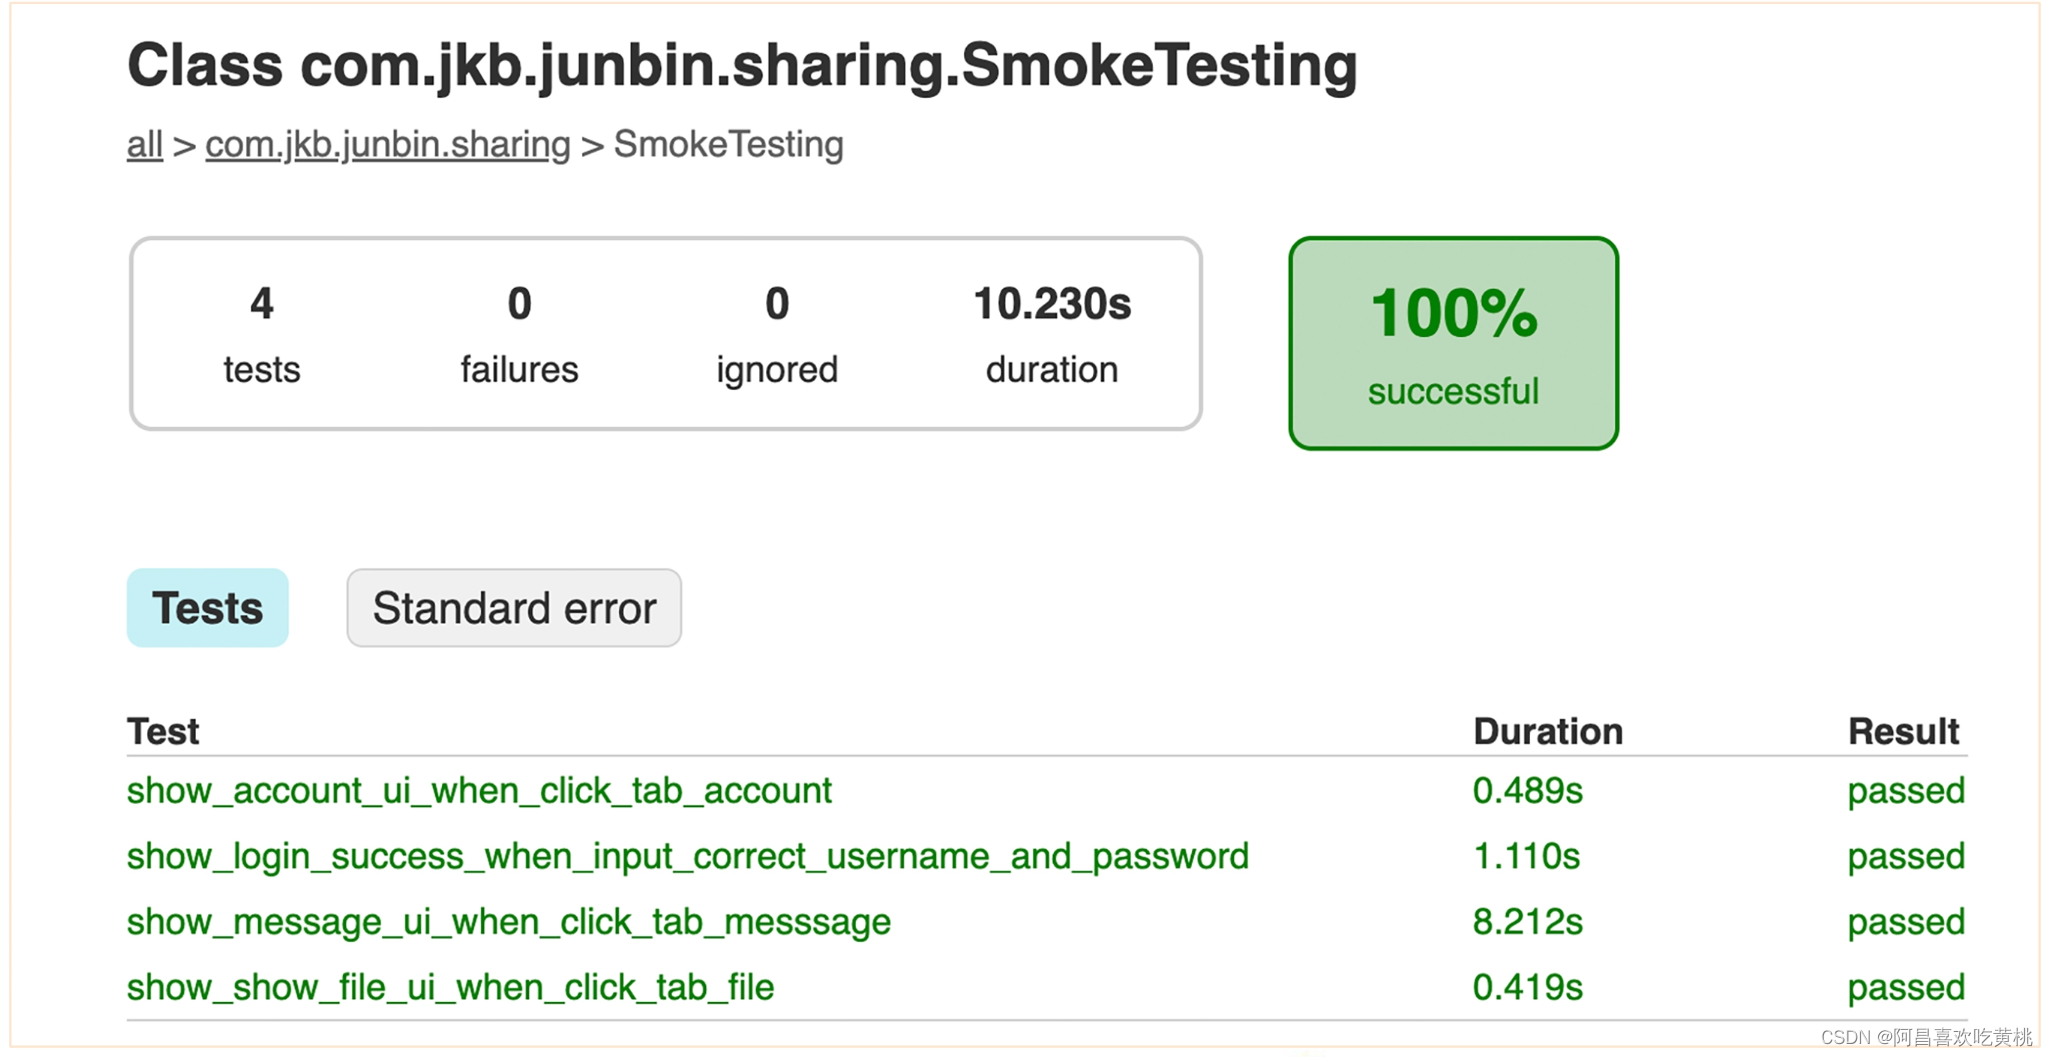
Task: Select test show_message_ui_when_click_tab_messsage
Action: [509, 922]
